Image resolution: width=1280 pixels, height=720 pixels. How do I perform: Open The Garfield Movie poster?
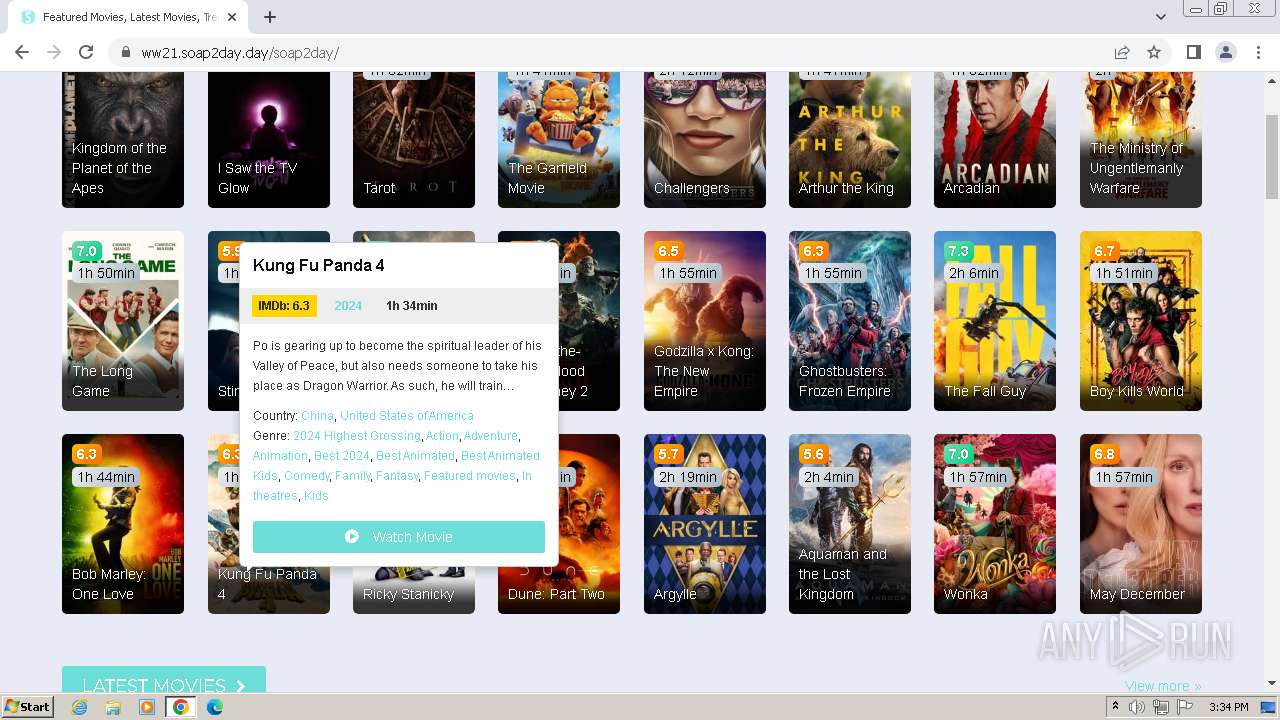(559, 140)
